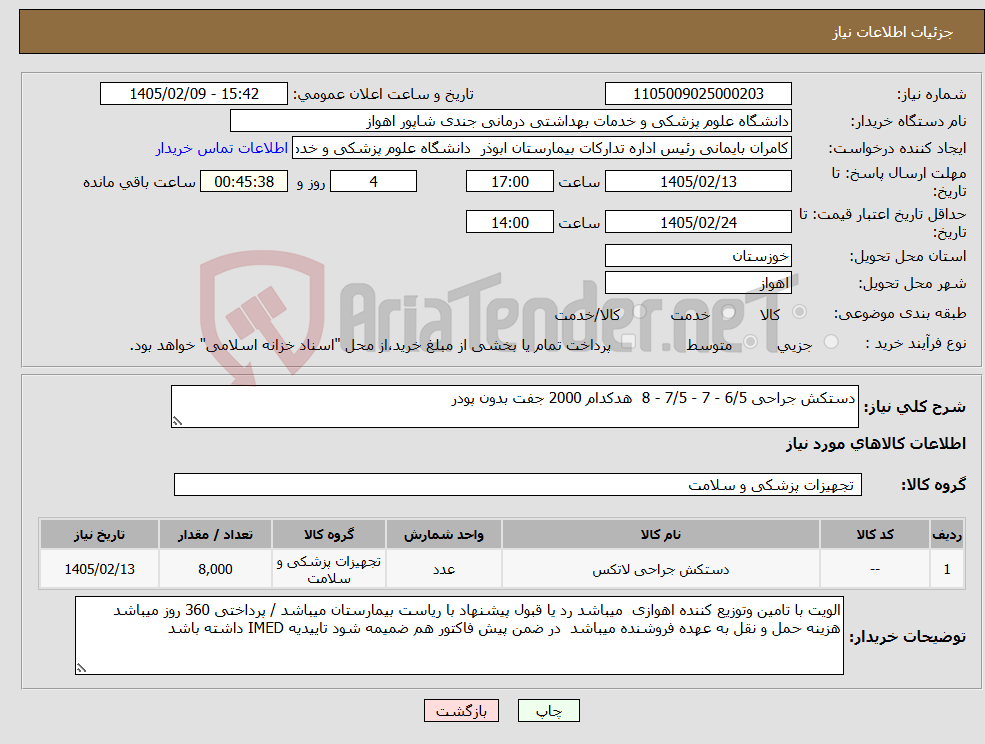
Task: Click the resize handle of description text area
Action: click(x=177, y=422)
